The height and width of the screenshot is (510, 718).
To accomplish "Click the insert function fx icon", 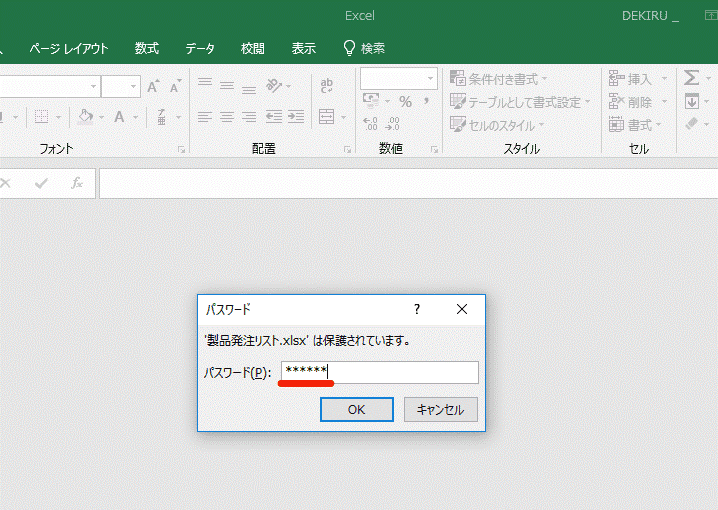I will pos(76,183).
